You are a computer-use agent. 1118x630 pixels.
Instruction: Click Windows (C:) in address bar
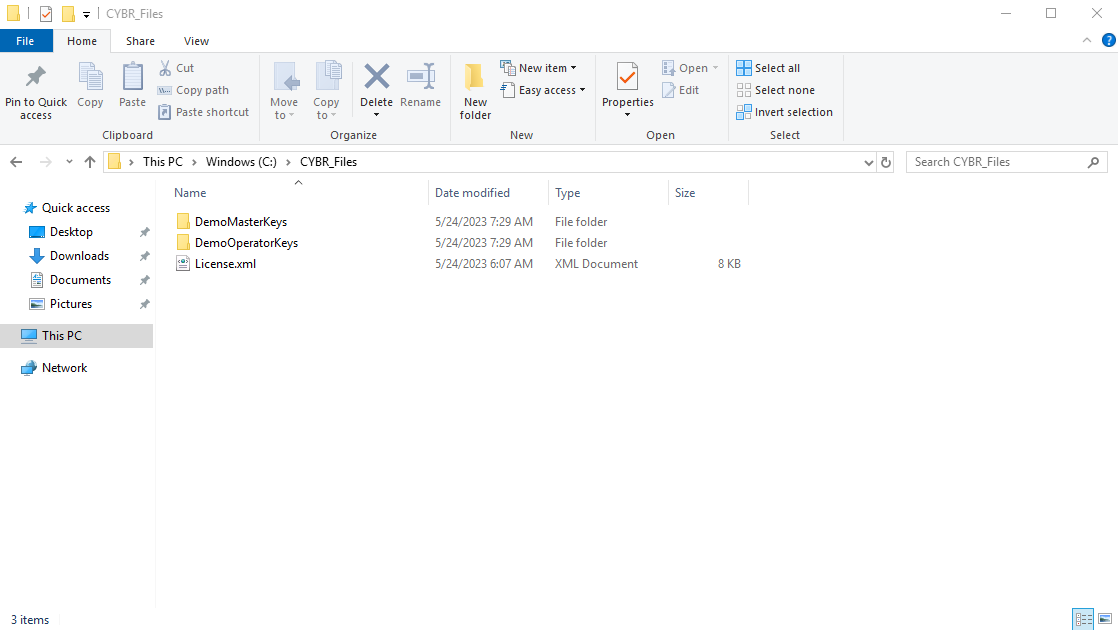pyautogui.click(x=241, y=162)
